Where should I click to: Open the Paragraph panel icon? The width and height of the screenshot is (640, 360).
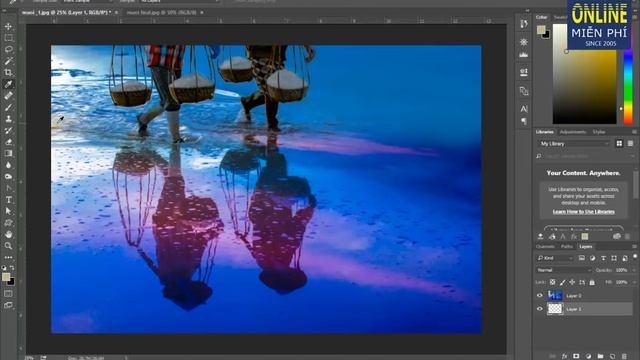point(524,121)
